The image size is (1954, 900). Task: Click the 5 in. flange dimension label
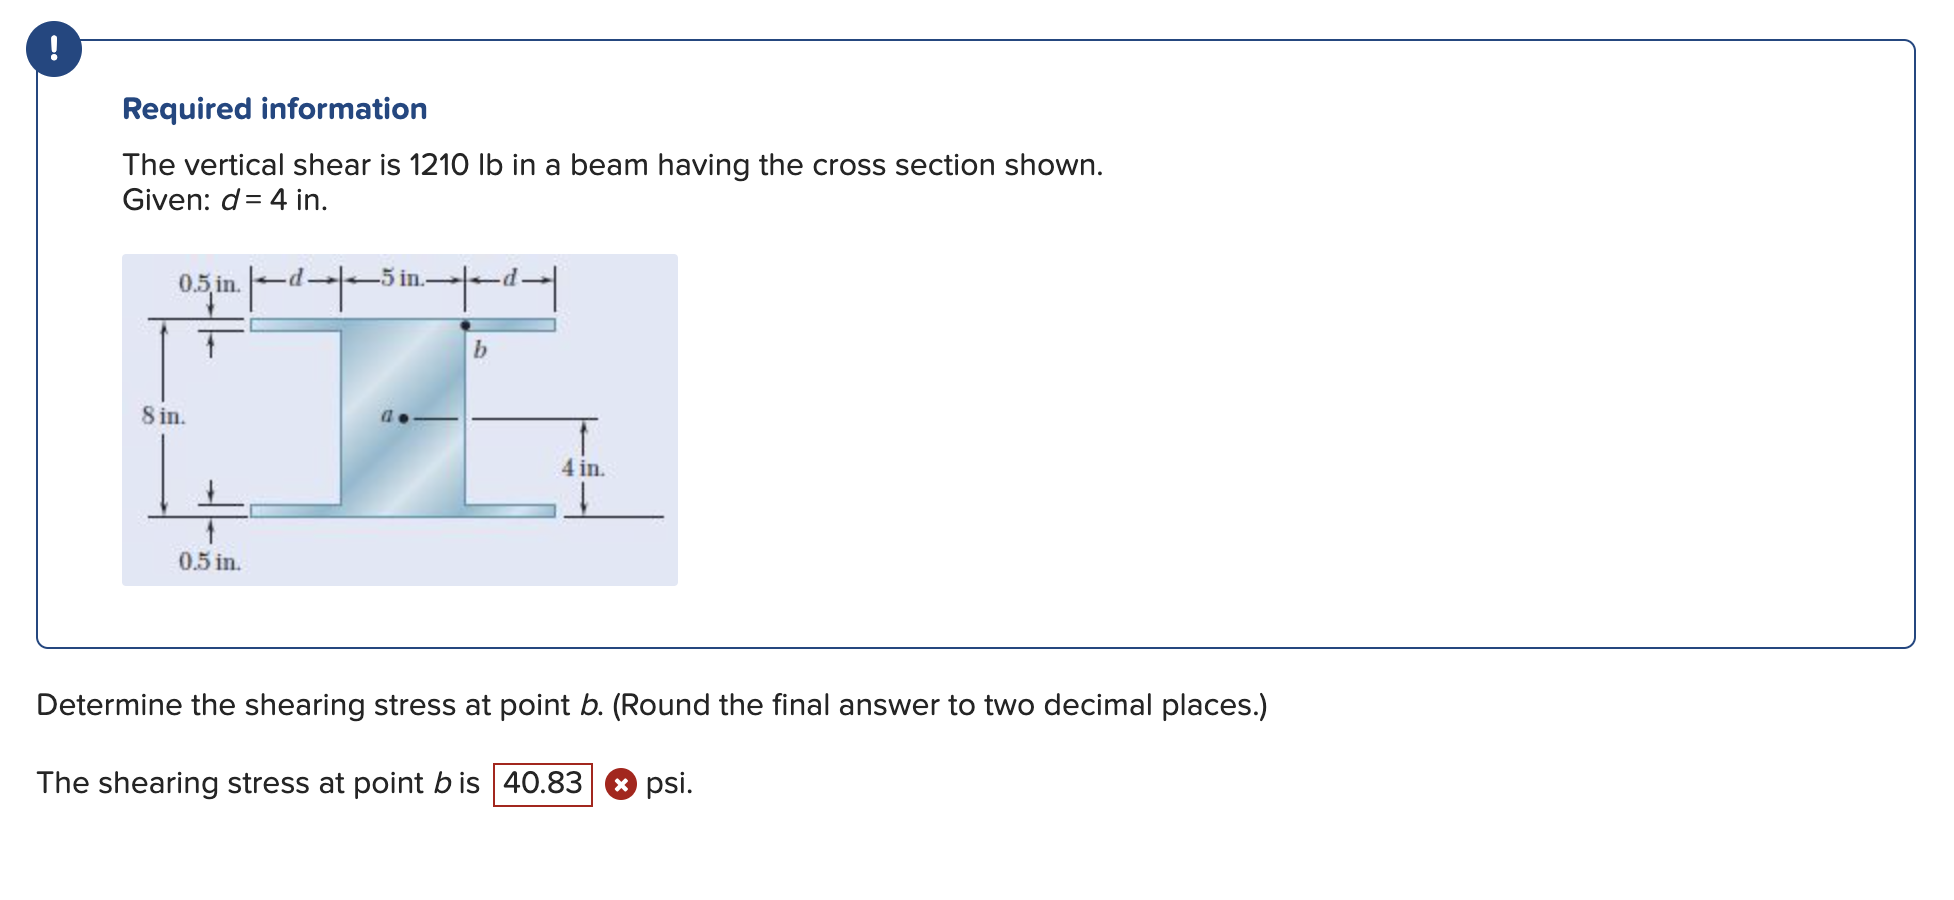tap(402, 279)
